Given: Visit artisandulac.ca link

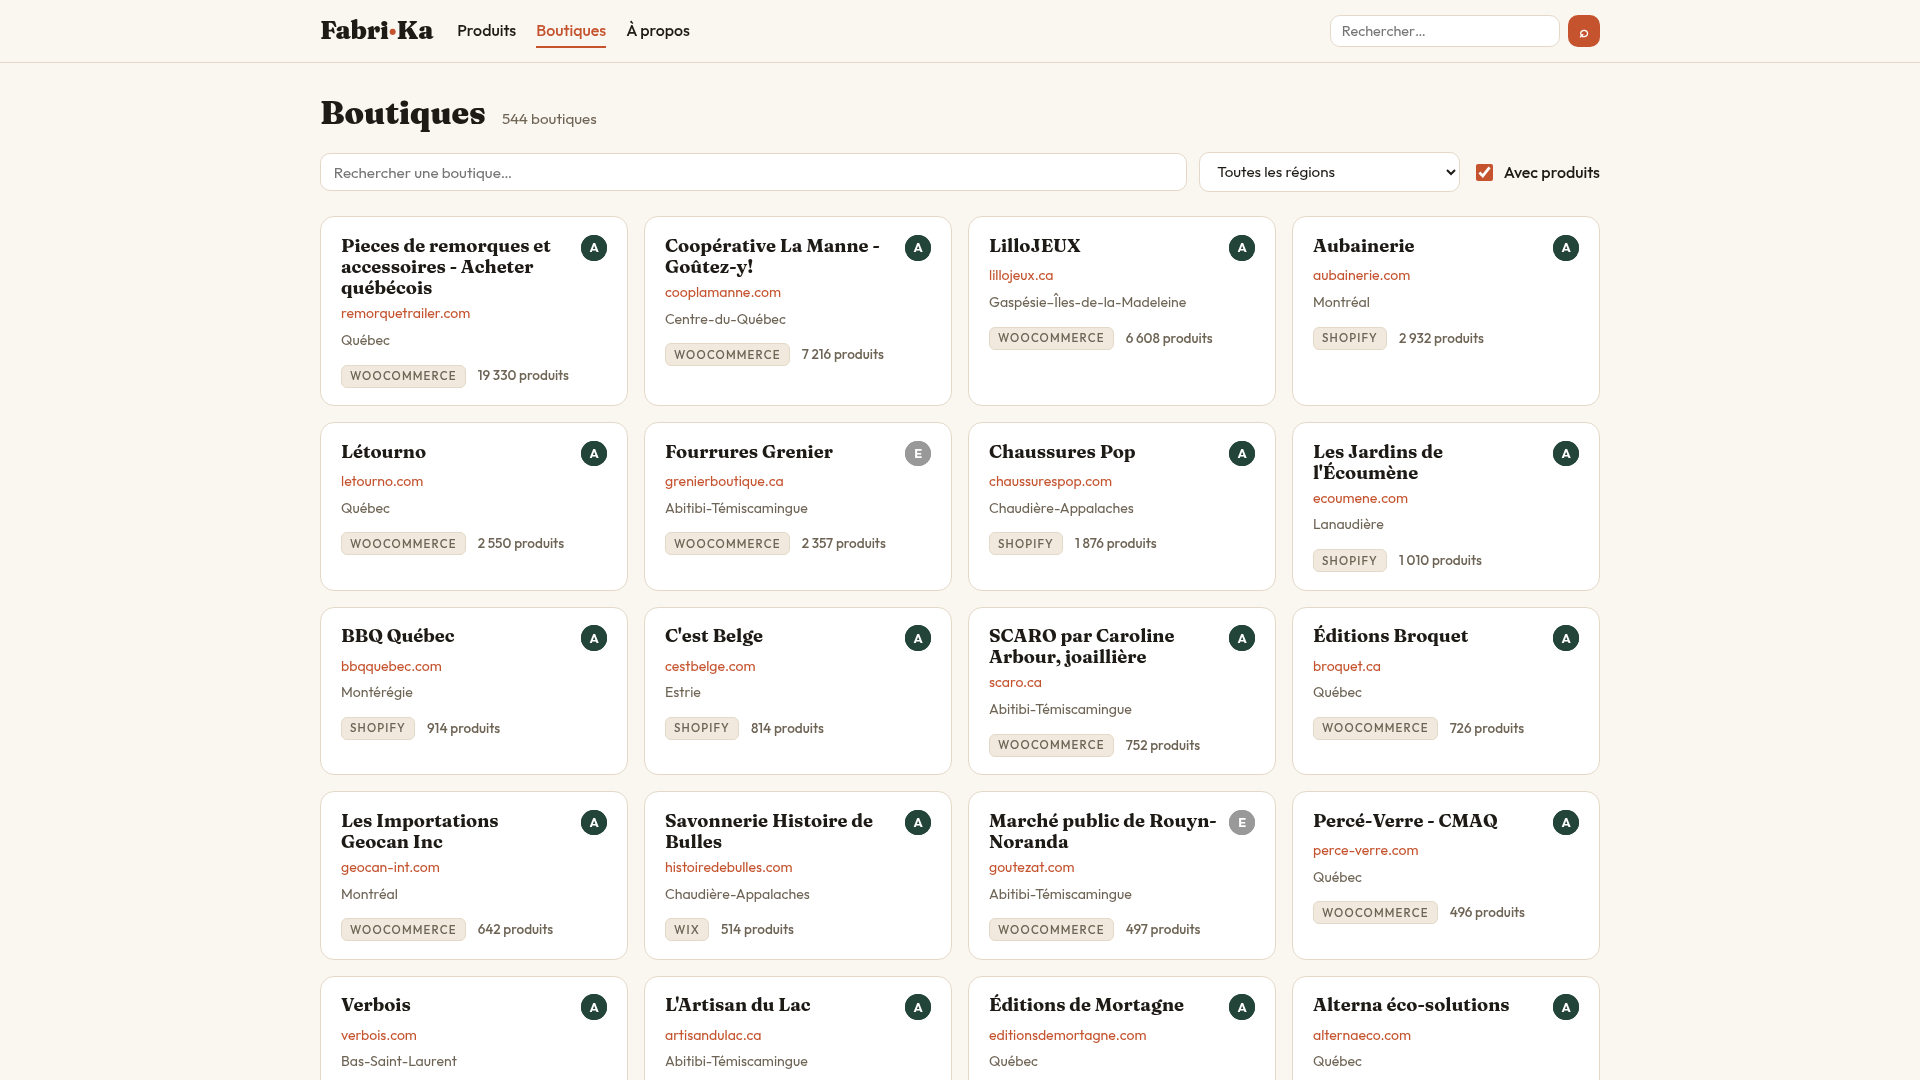Looking at the screenshot, I should (x=713, y=1036).
